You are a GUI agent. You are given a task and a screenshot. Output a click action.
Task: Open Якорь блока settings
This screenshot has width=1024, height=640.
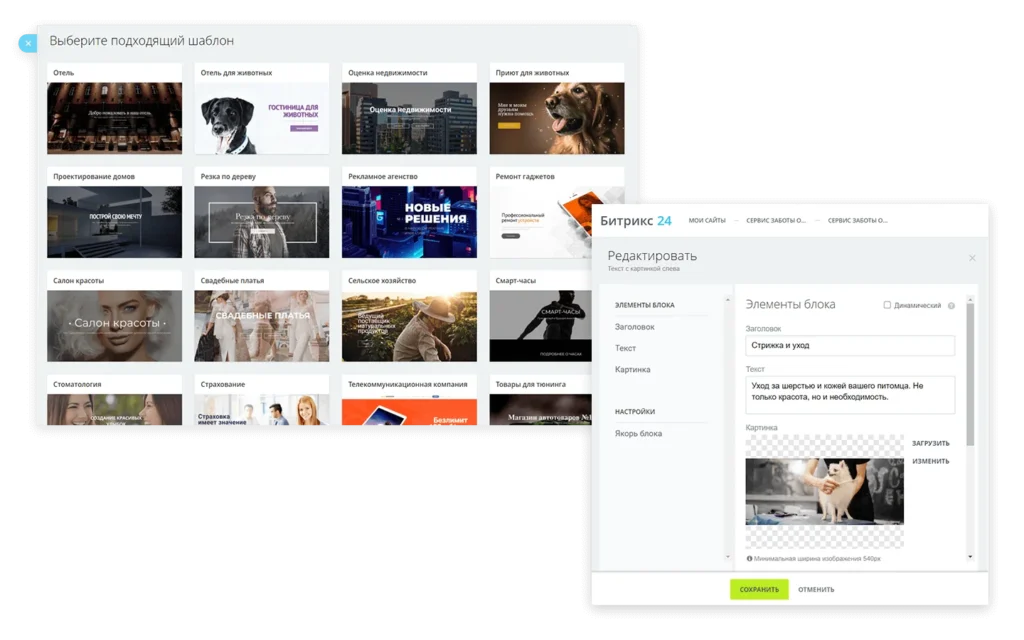tap(638, 433)
